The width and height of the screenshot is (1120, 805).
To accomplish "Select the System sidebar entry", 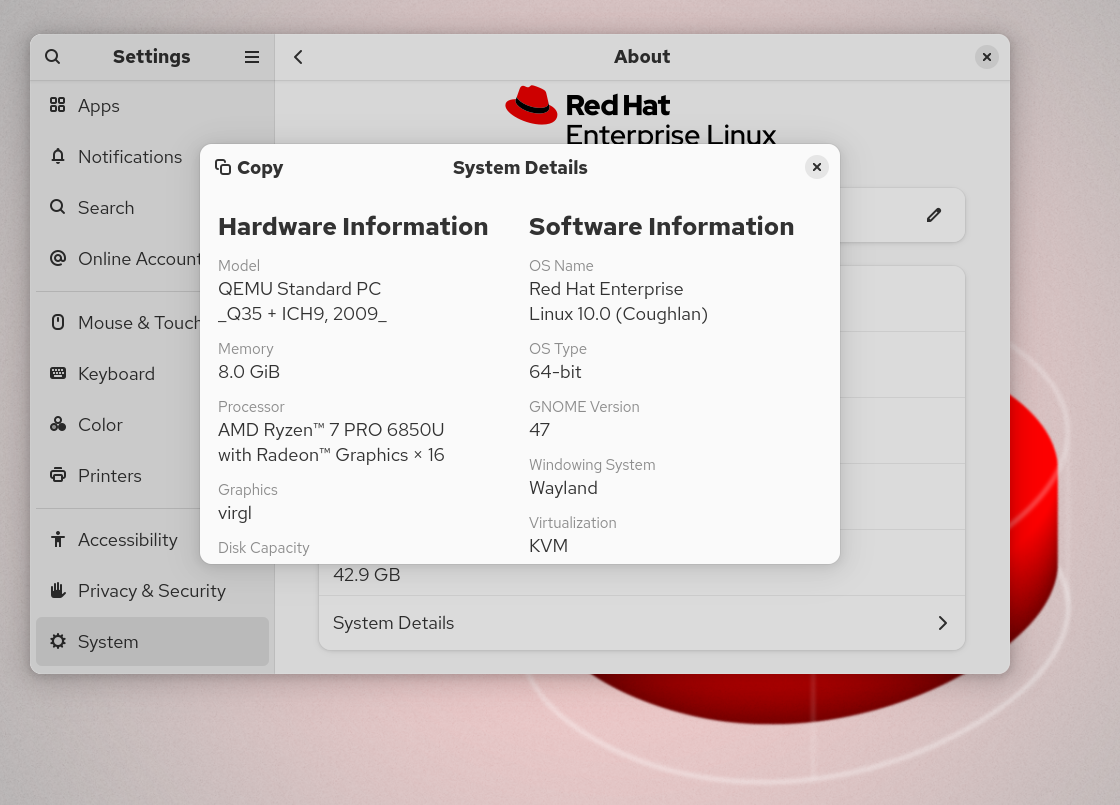I will (152, 641).
